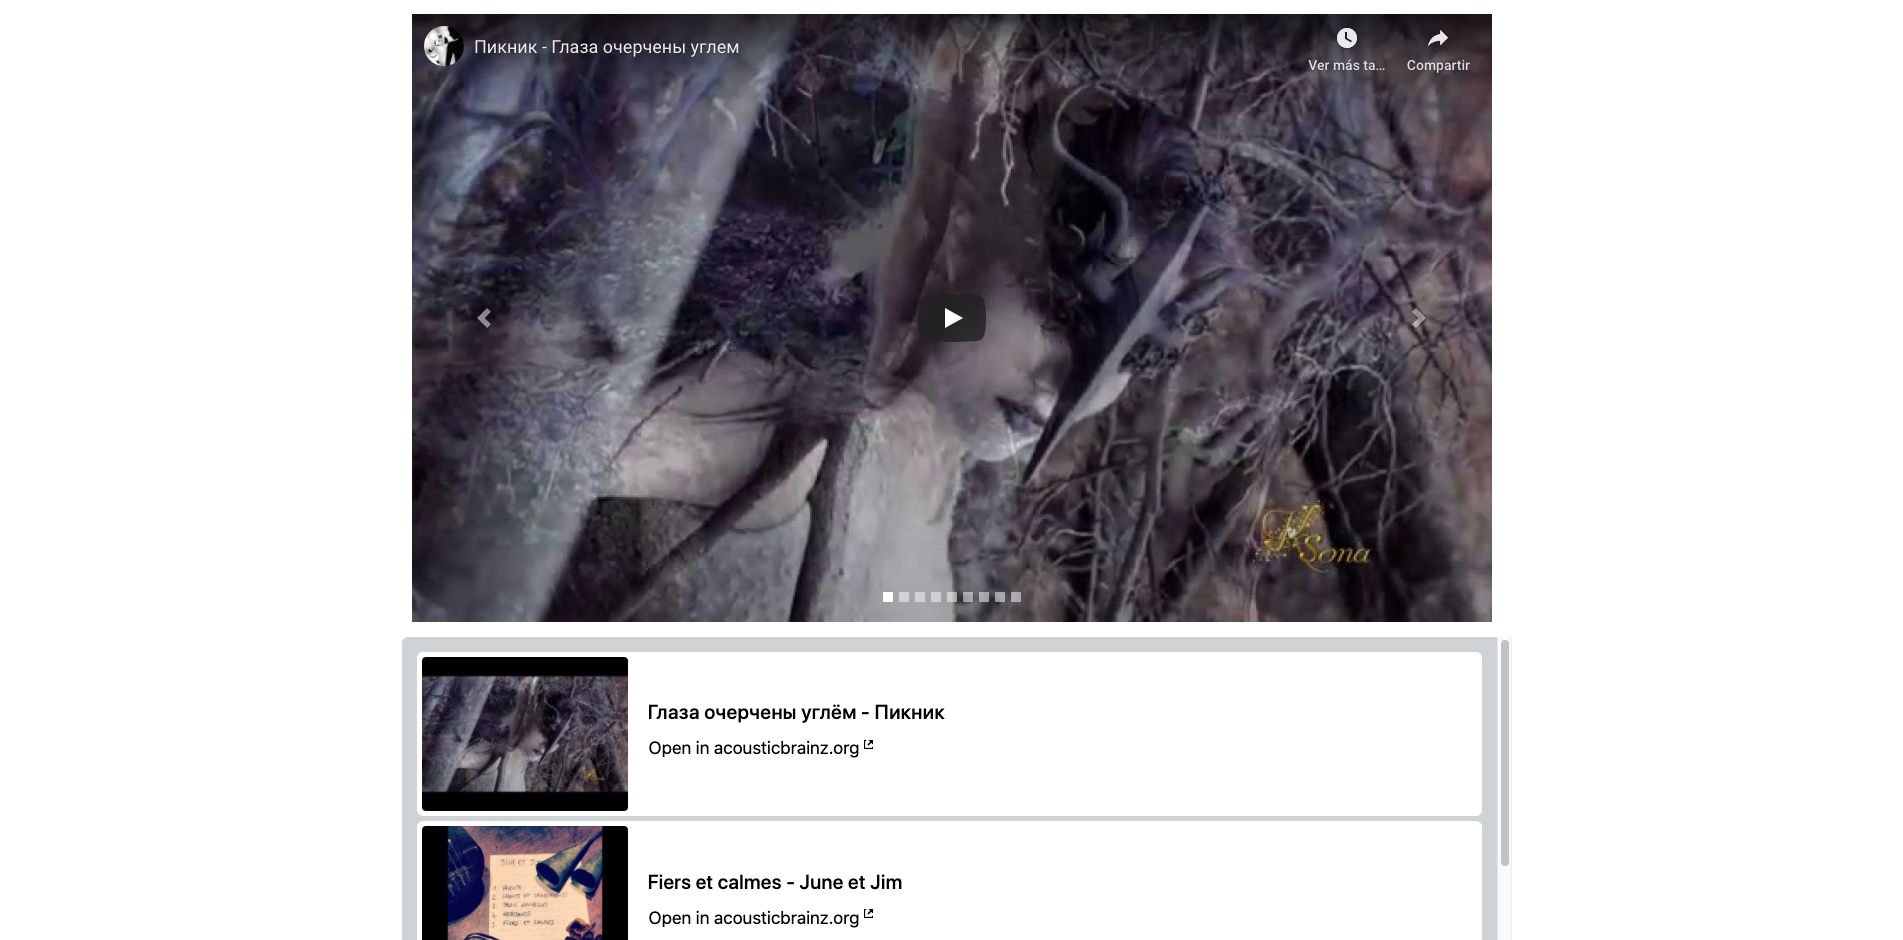Click the Compartir share arrow icon

[1437, 39]
